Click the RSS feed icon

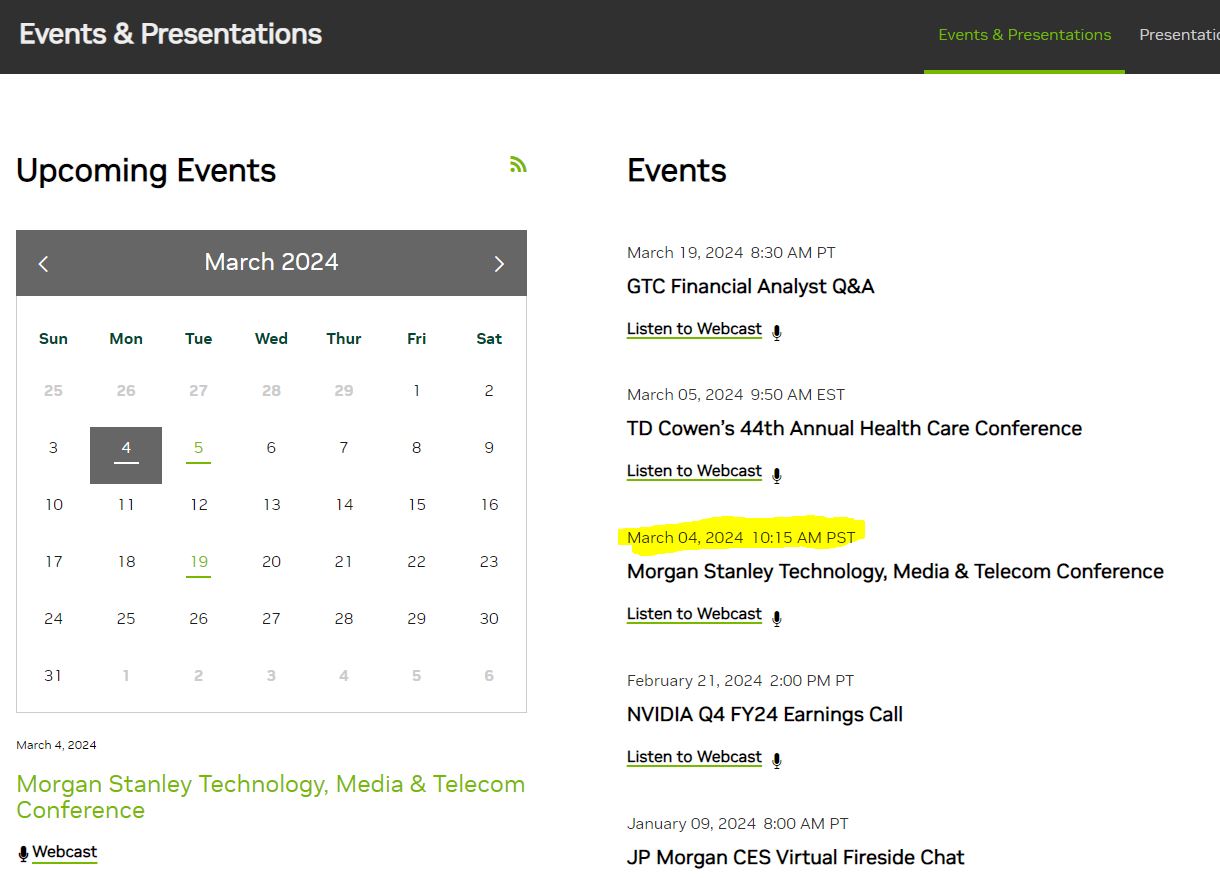click(517, 165)
